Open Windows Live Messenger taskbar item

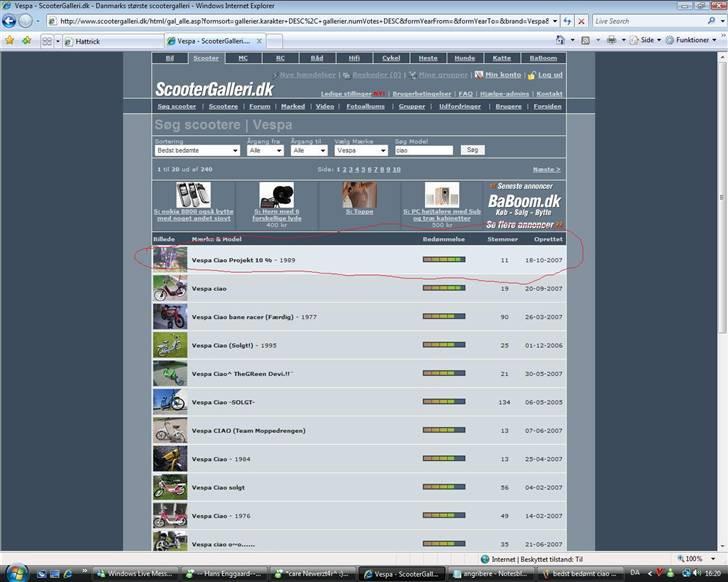(135, 574)
